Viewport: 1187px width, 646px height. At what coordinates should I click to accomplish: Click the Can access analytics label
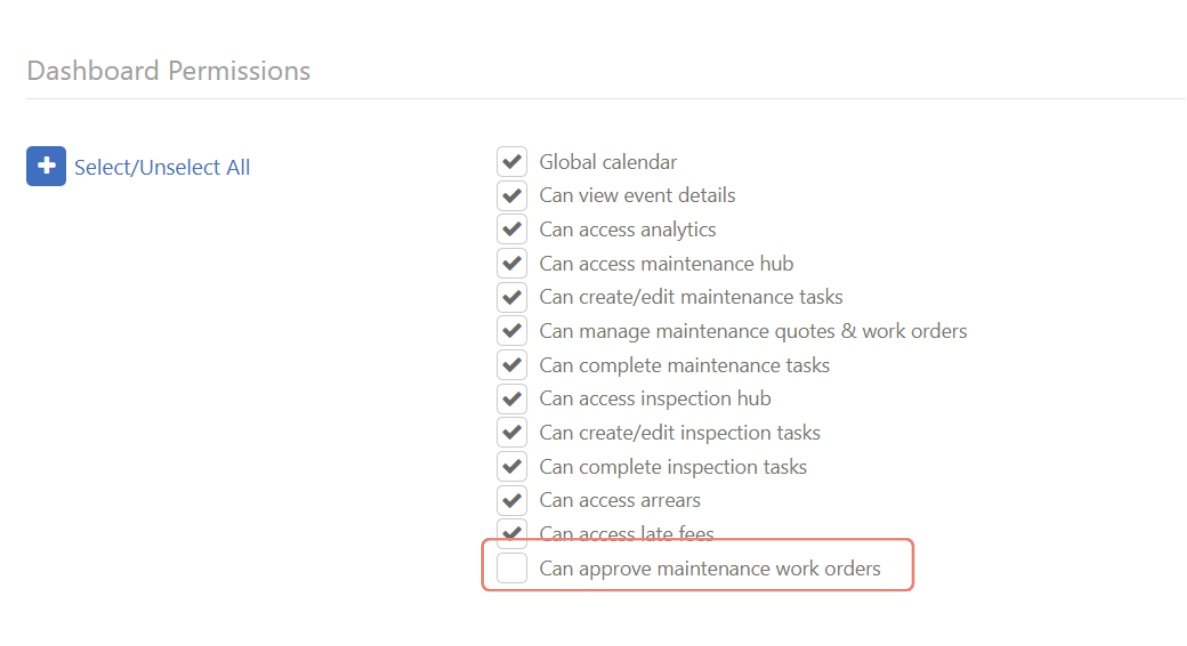(628, 229)
